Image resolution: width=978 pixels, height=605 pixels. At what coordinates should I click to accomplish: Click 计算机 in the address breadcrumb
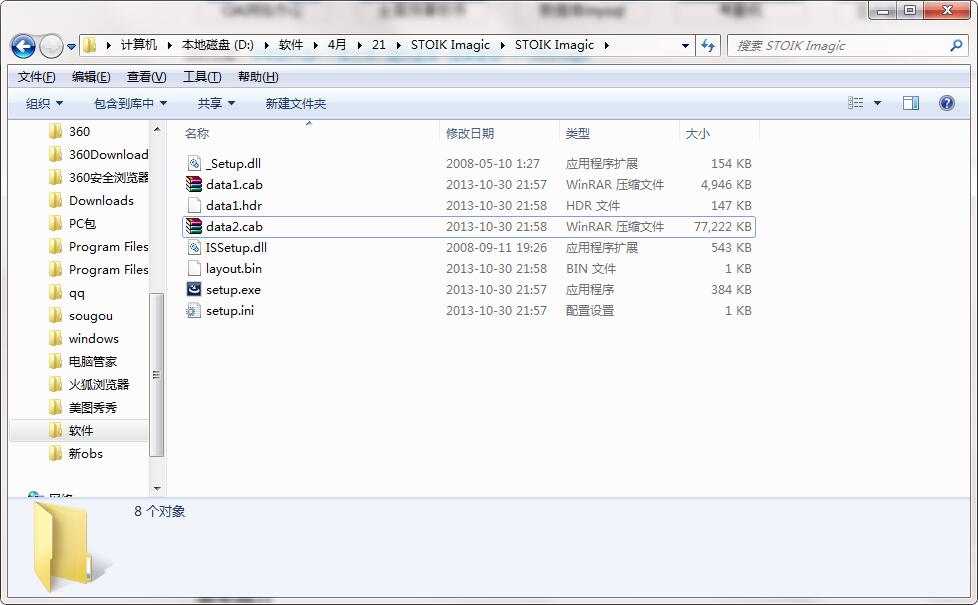[138, 45]
